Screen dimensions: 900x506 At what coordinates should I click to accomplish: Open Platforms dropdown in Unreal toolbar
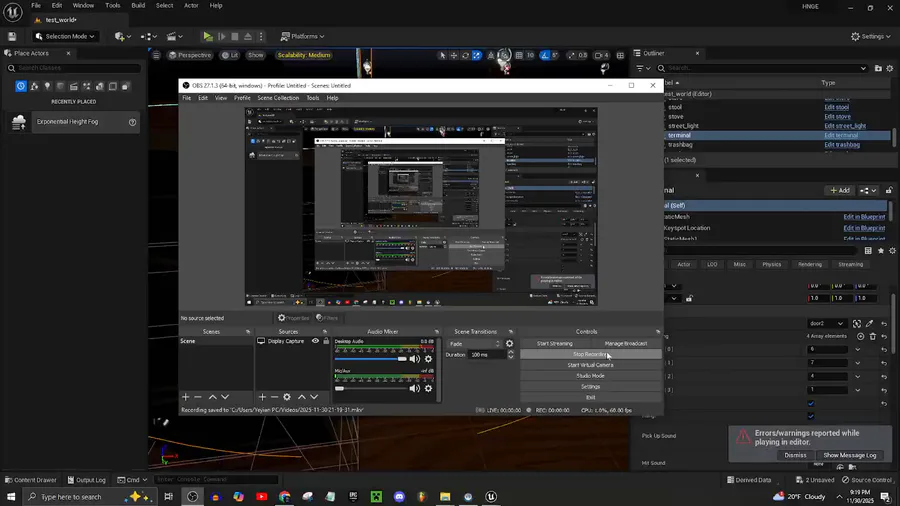302,36
